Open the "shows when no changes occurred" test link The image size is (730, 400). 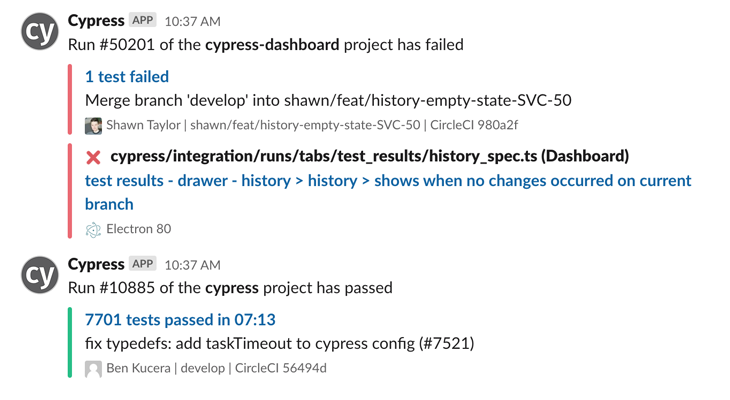pos(388,181)
